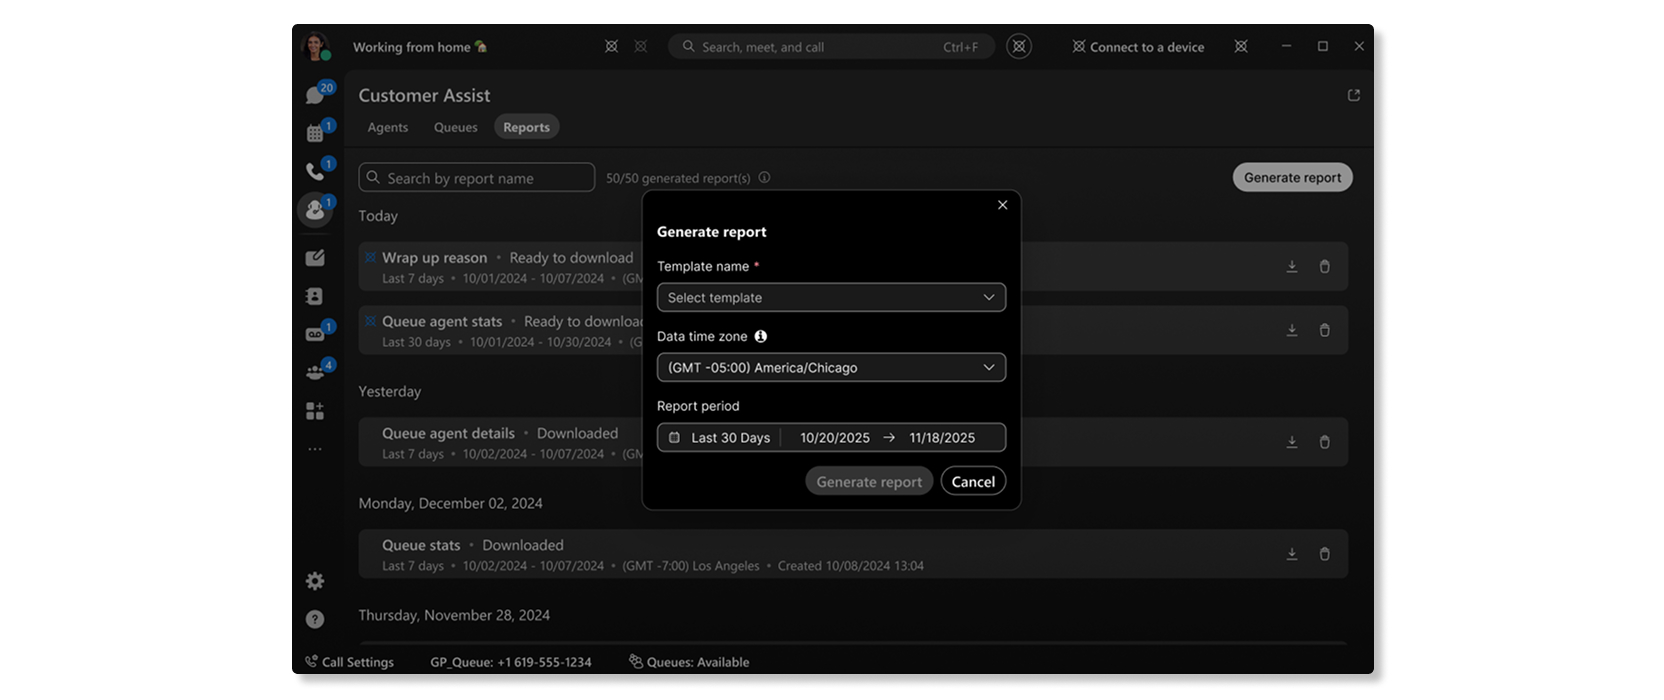1664x700 pixels.
Task: Click the circled icon beside search bar
Action: 1019,46
